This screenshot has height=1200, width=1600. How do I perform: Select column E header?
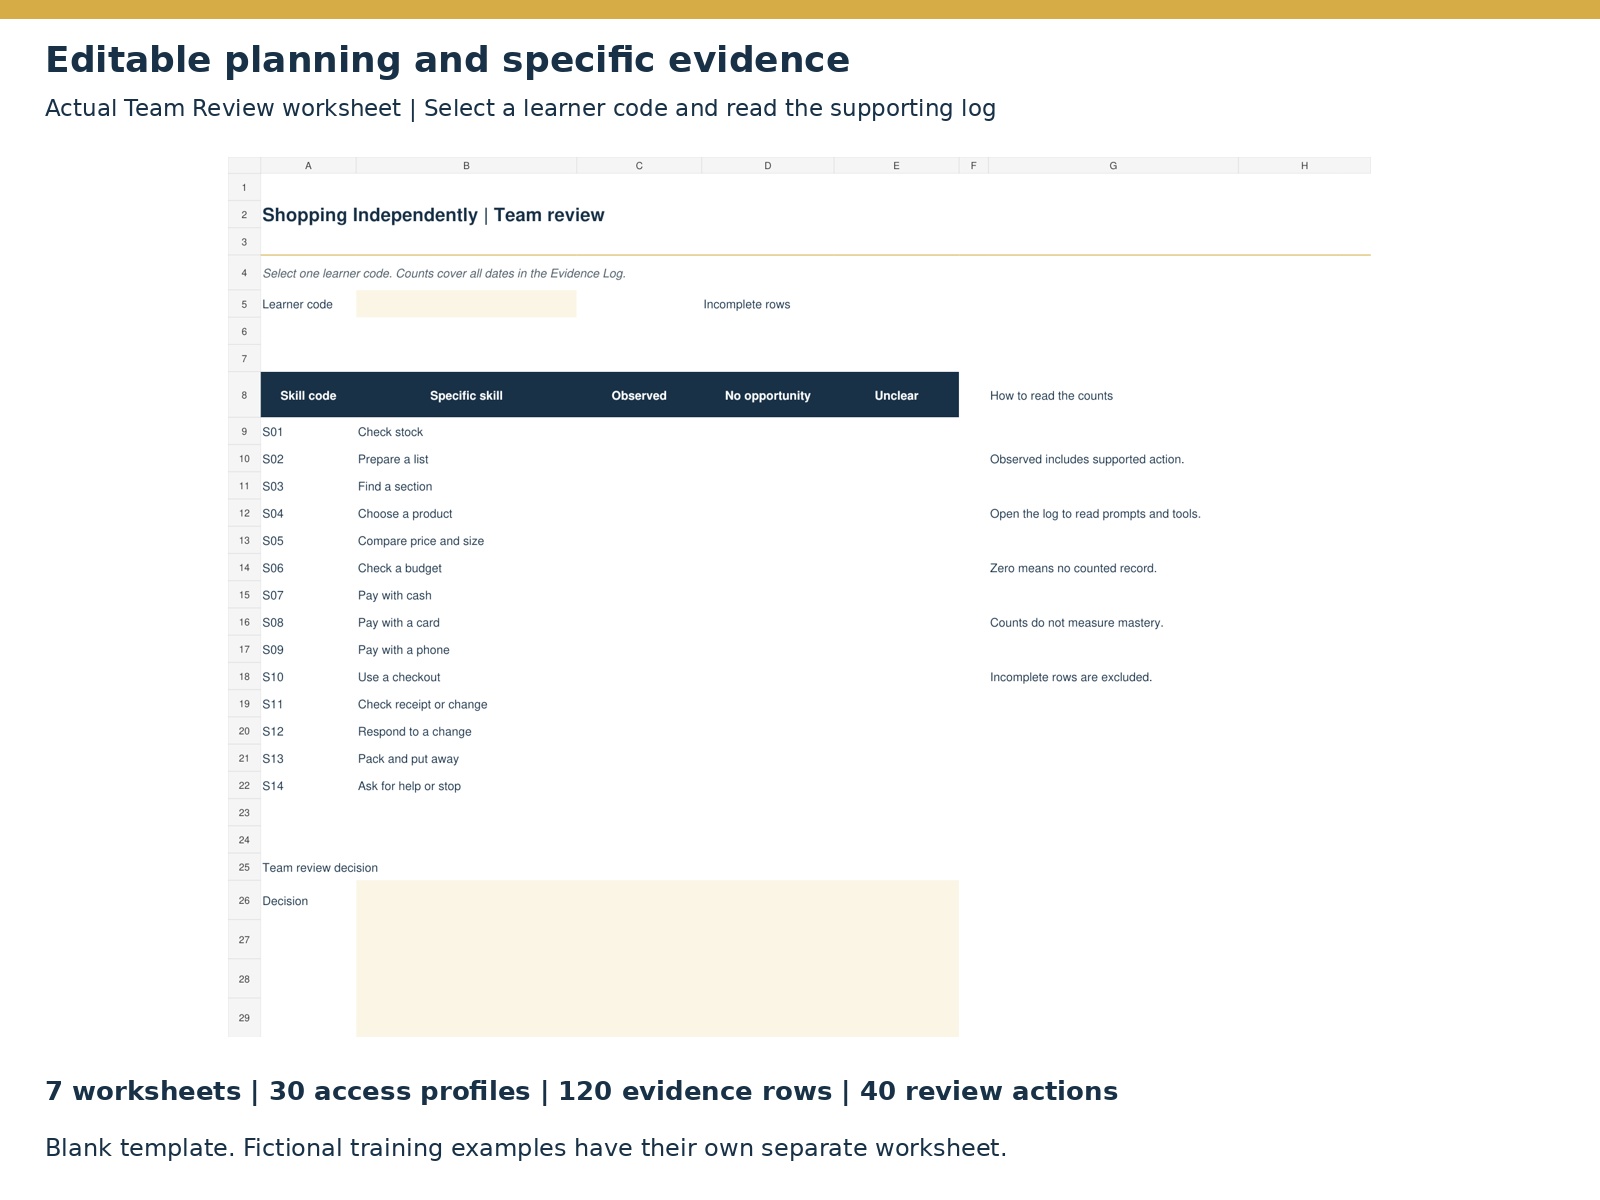pos(896,166)
